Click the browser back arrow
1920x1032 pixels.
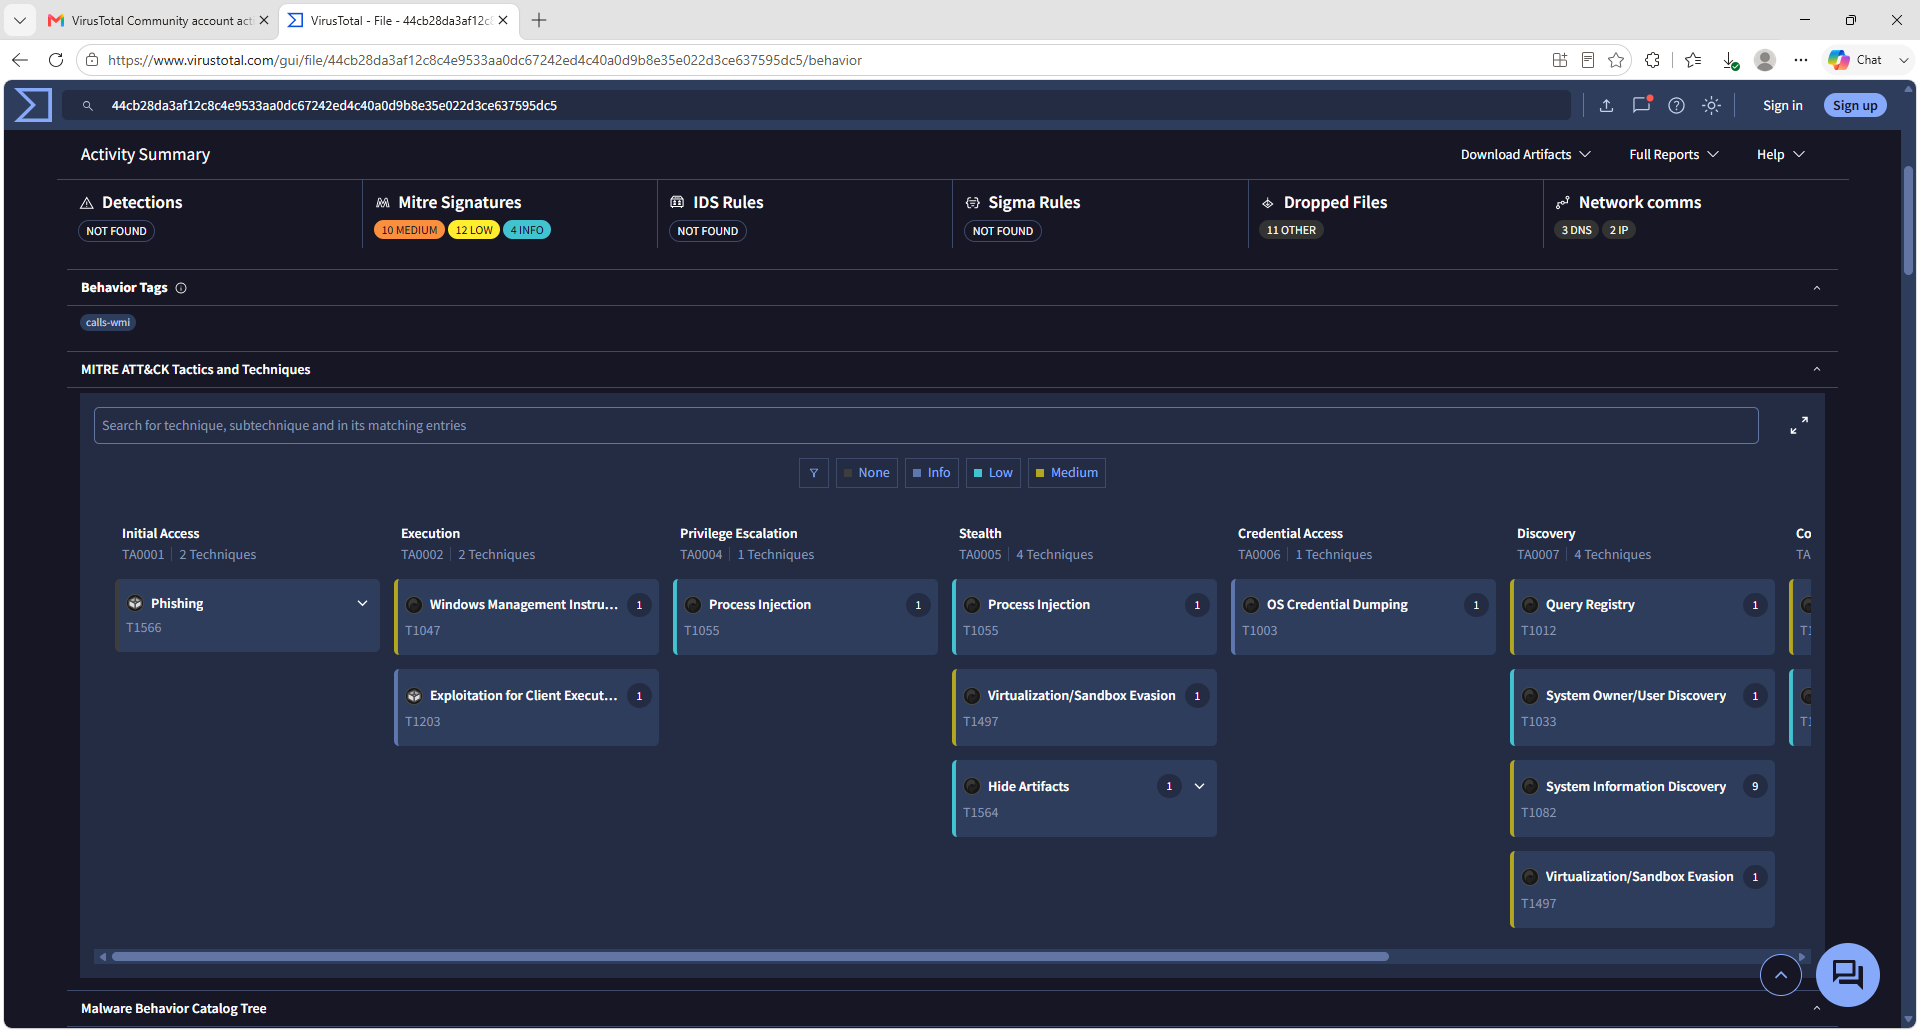coord(20,60)
